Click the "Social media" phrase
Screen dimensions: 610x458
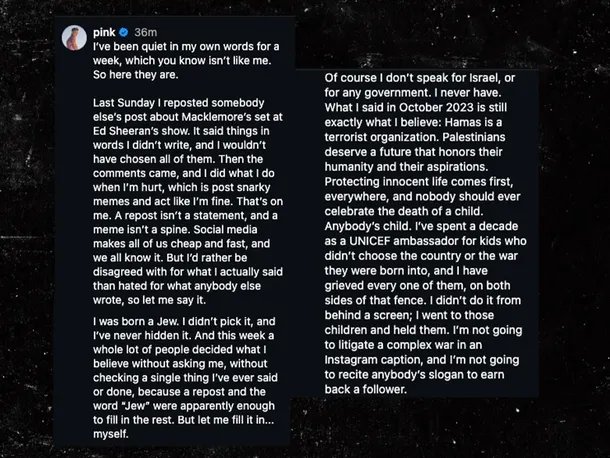225,230
